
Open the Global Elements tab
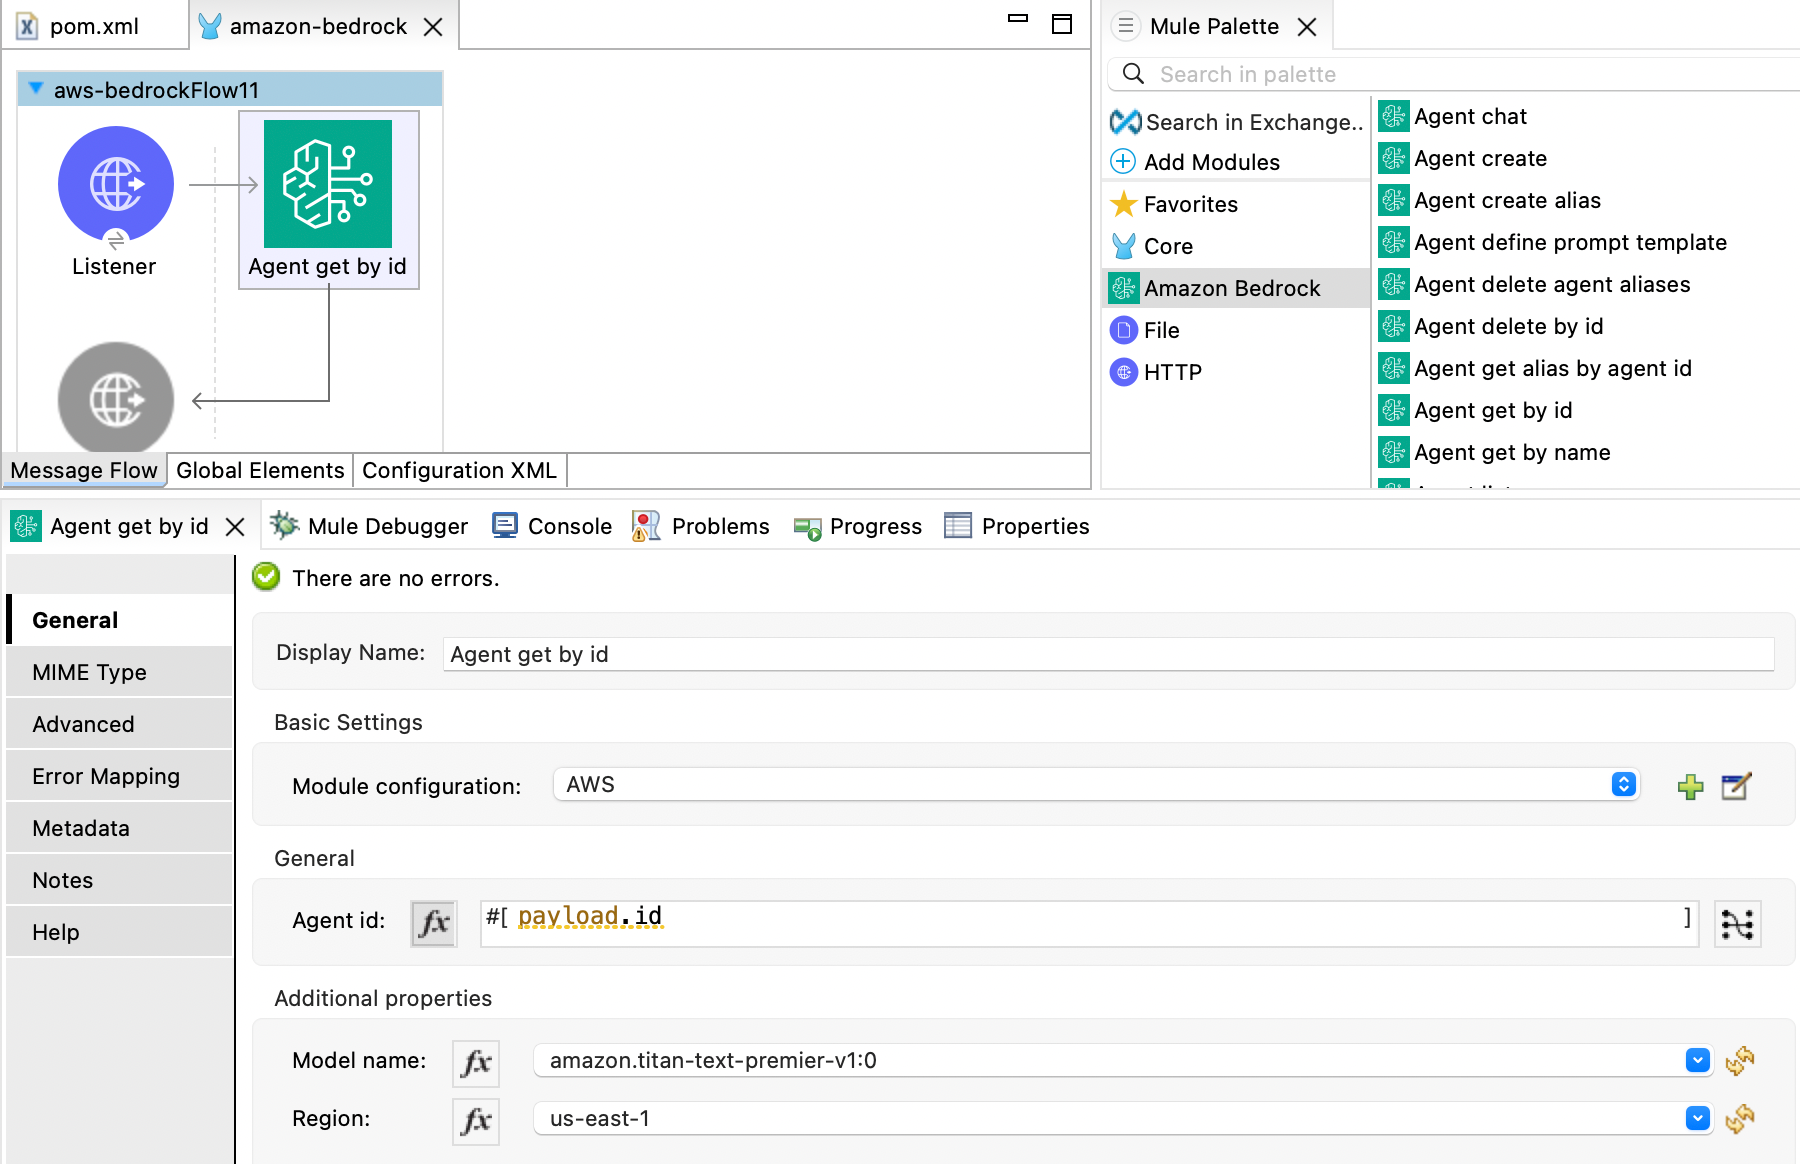pyautogui.click(x=260, y=470)
